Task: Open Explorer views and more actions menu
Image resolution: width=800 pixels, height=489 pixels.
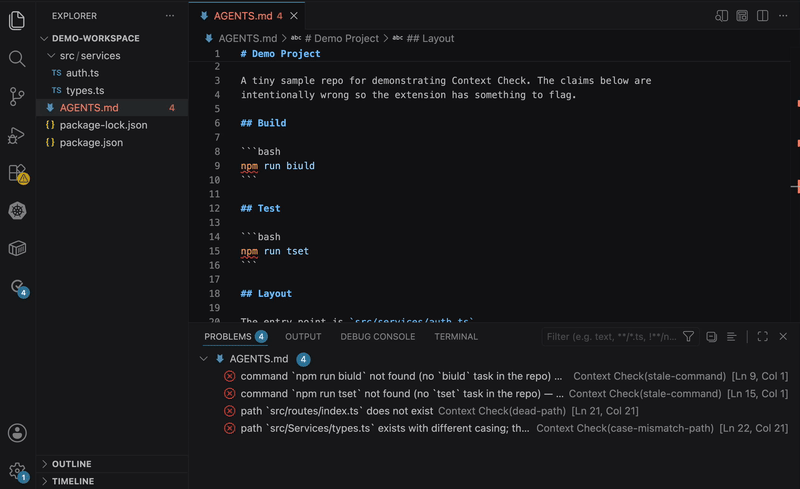Action: pos(170,16)
